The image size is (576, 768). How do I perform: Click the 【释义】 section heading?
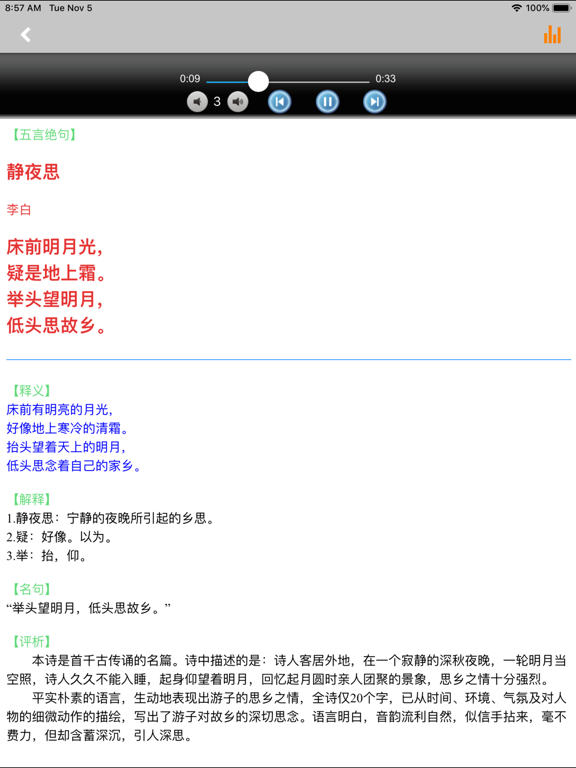point(31,390)
